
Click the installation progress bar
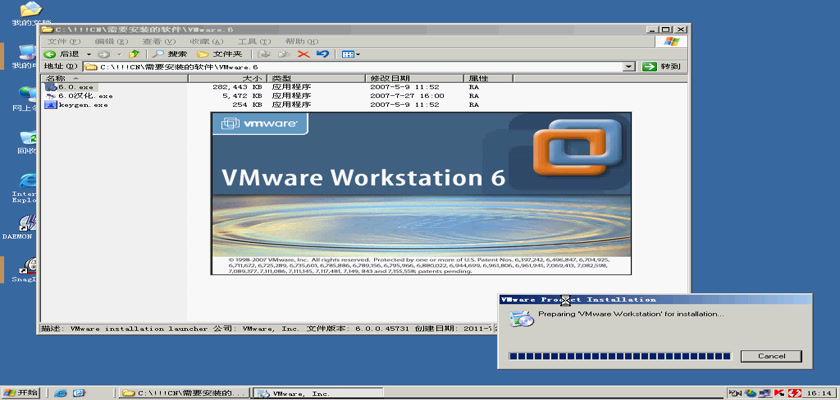[x=619, y=356]
